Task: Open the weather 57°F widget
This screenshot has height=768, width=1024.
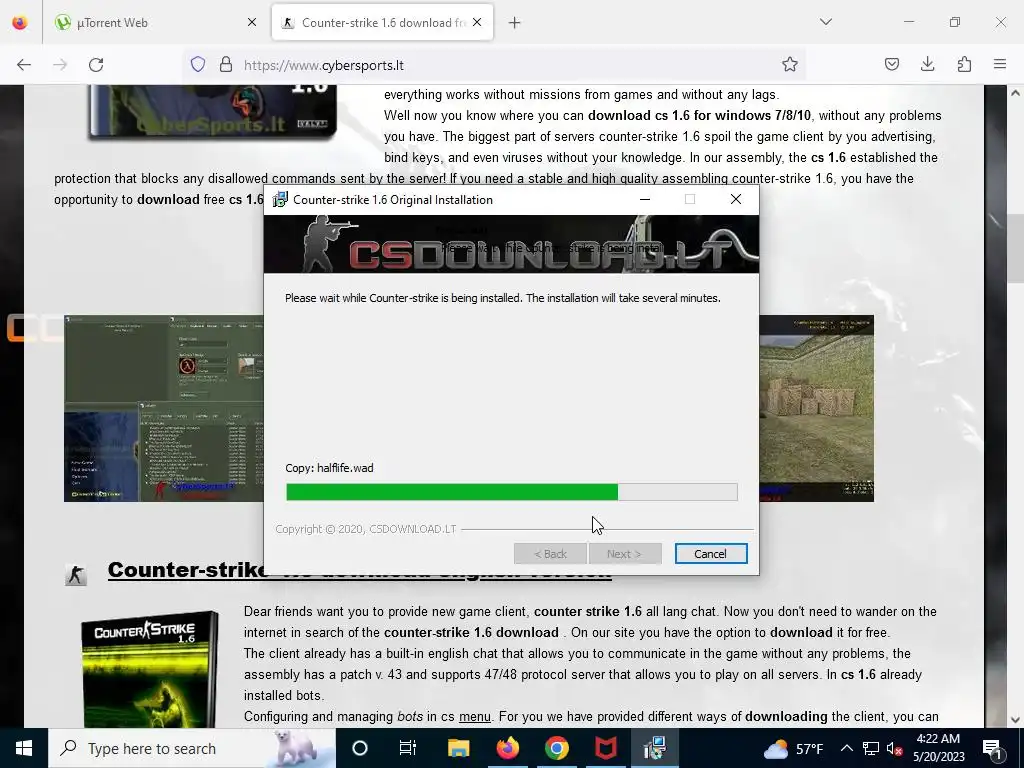Action: tap(792, 748)
